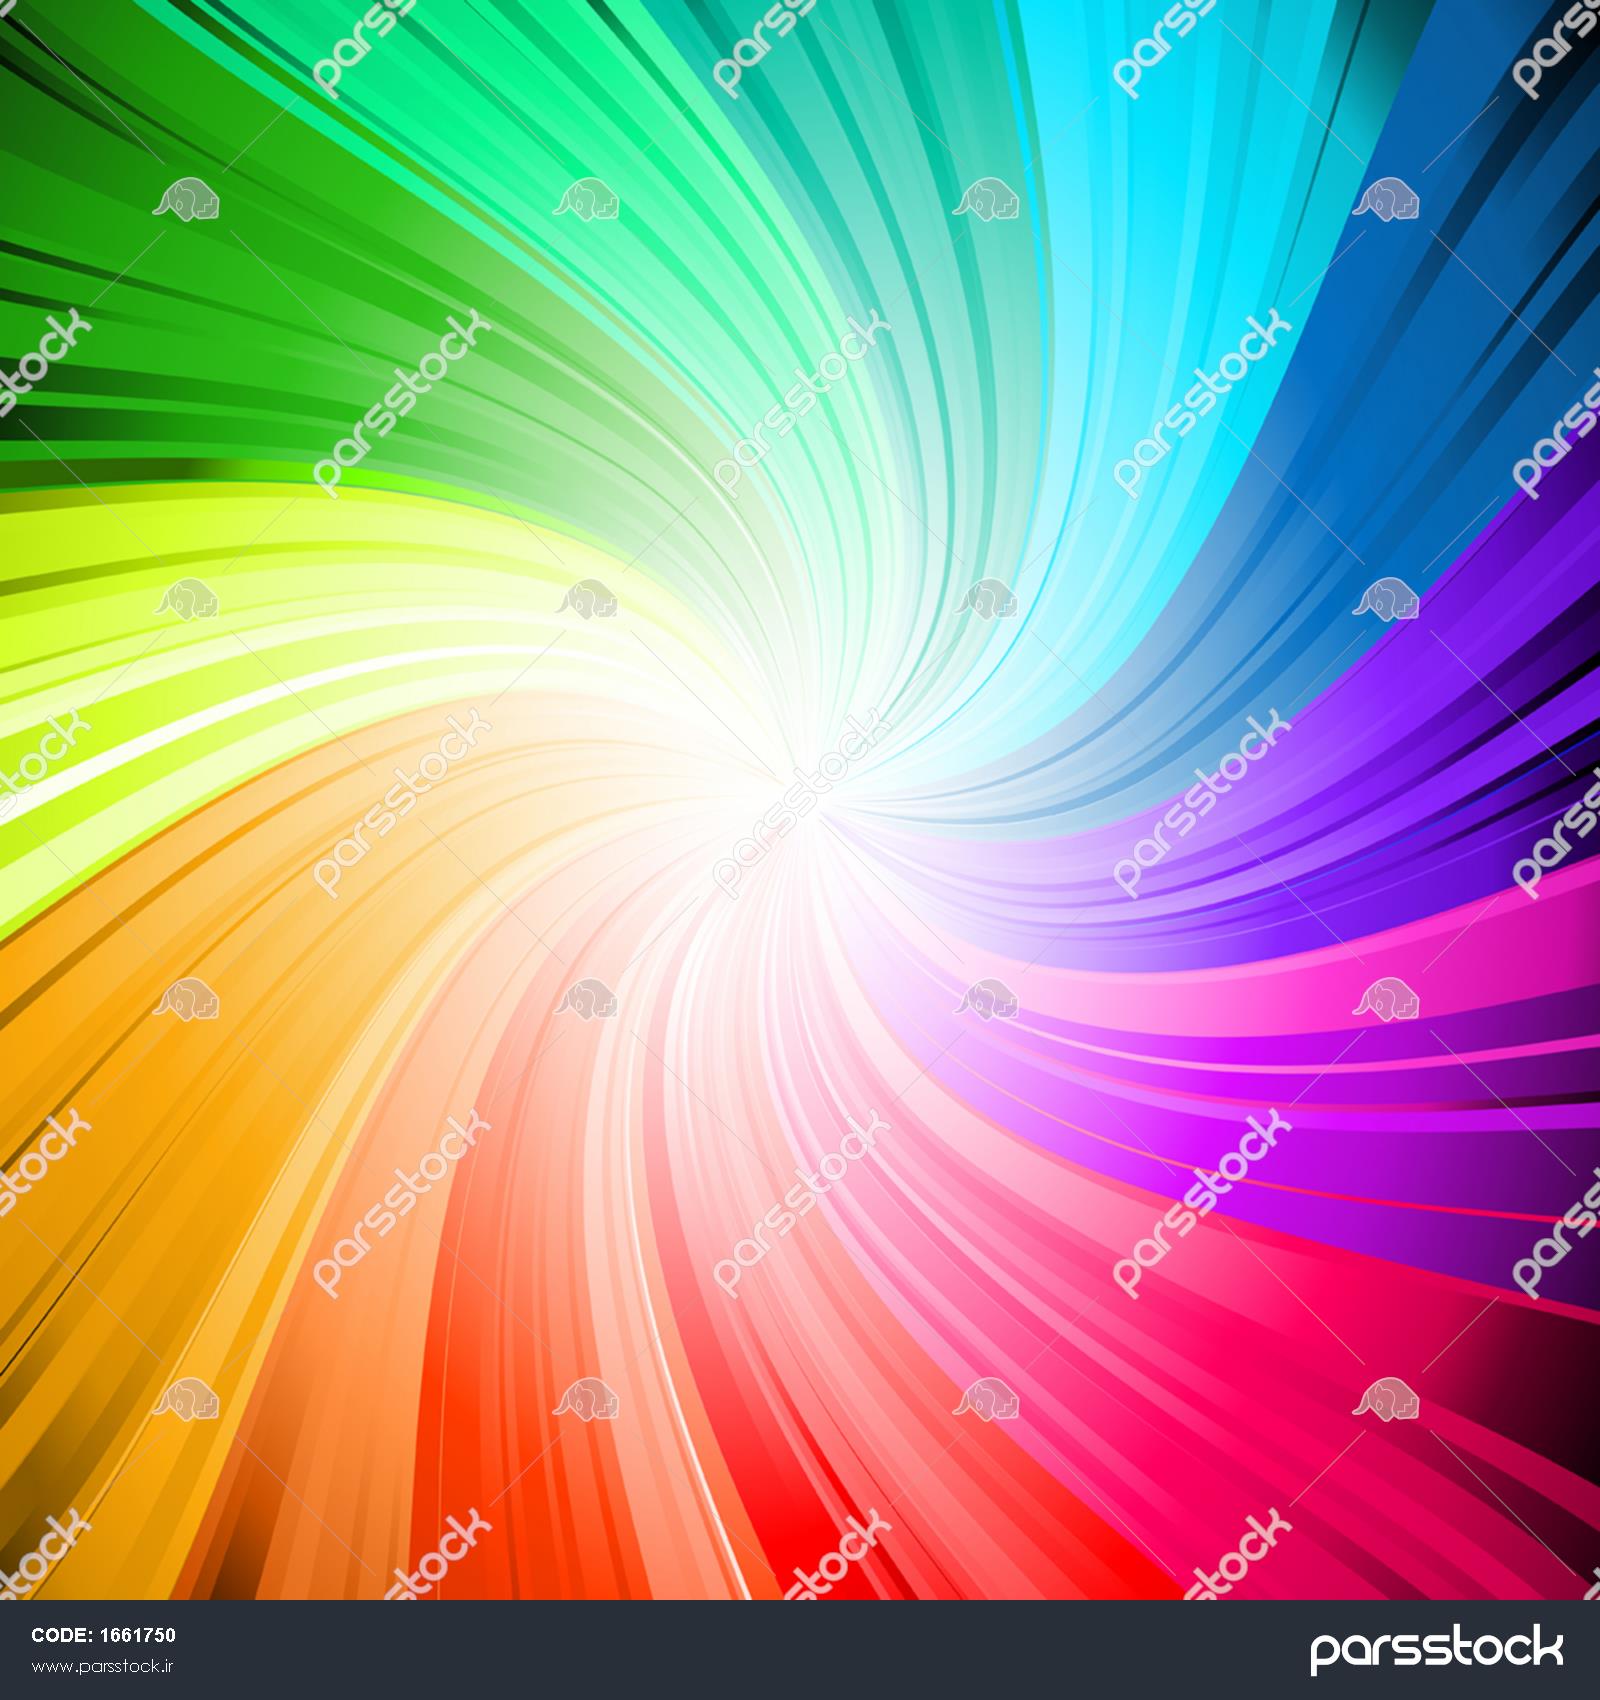Click the top-row watermark icon on the cyan streaks

(986, 199)
